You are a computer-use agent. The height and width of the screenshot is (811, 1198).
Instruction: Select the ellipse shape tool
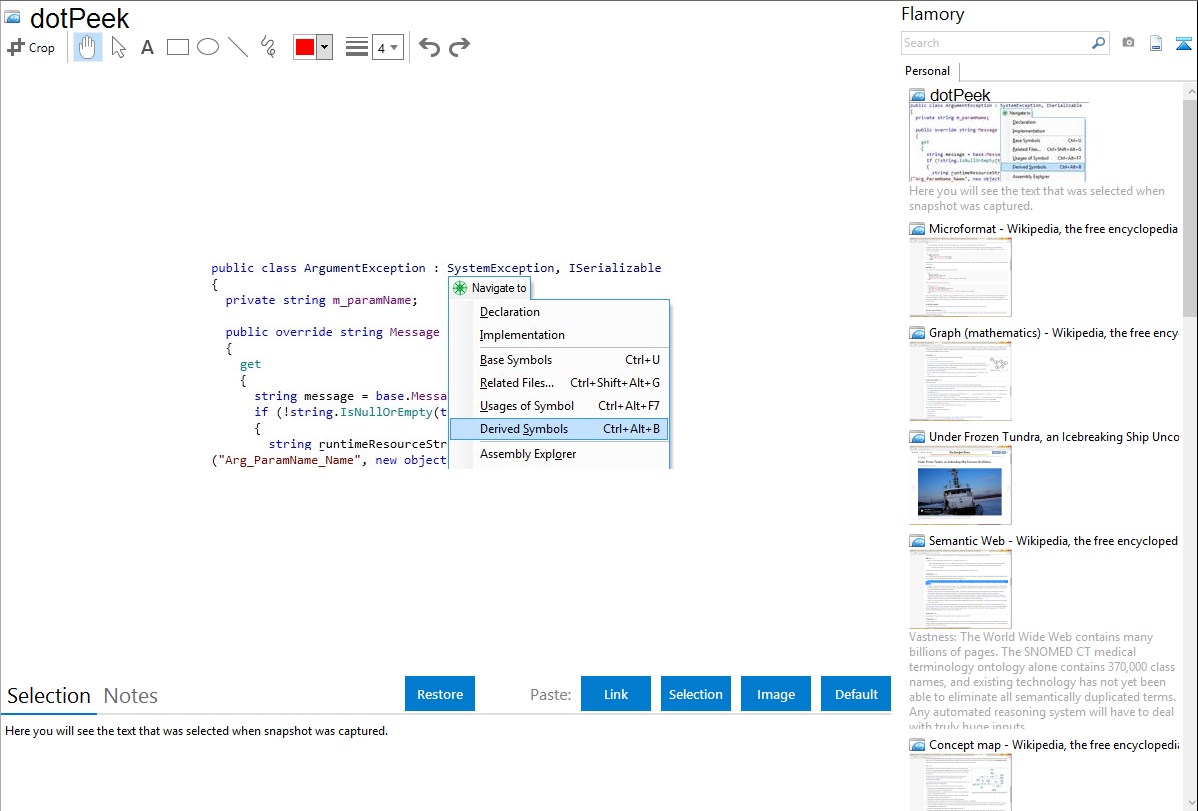[208, 47]
